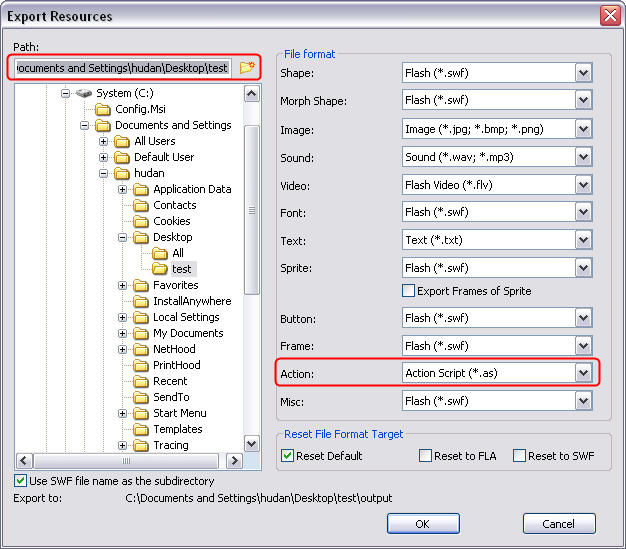The image size is (626, 549).
Task: Collapse the Documents and Settings node
Action: pos(84,125)
